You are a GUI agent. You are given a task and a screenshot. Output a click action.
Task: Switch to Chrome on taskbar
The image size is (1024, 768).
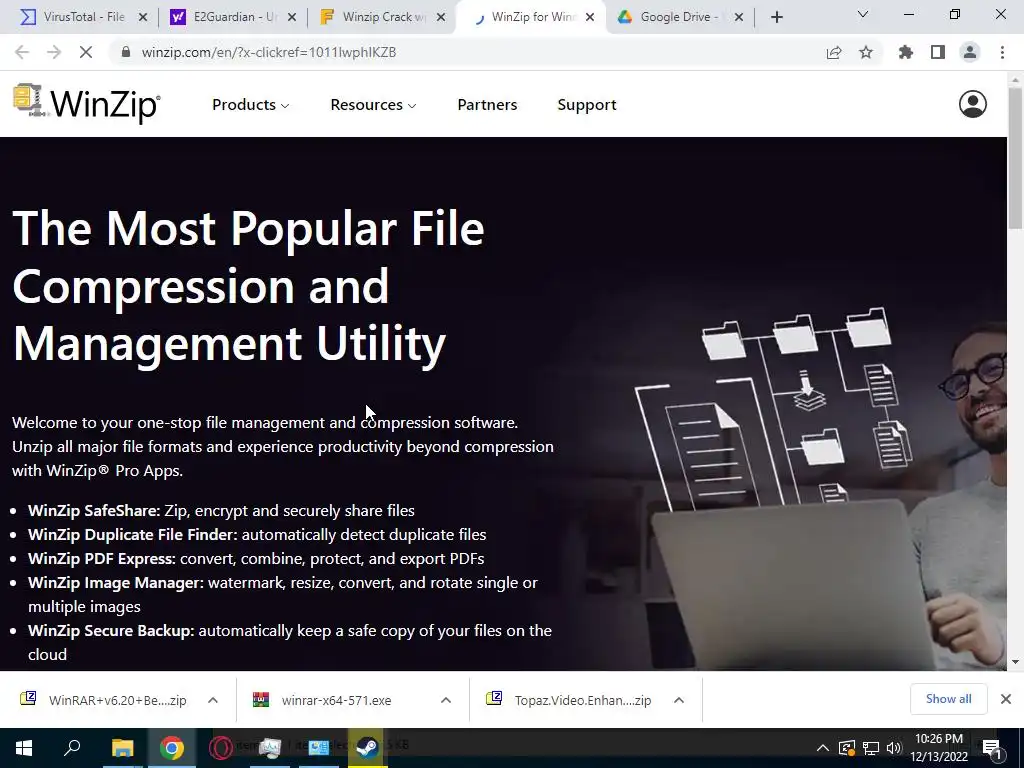point(172,747)
